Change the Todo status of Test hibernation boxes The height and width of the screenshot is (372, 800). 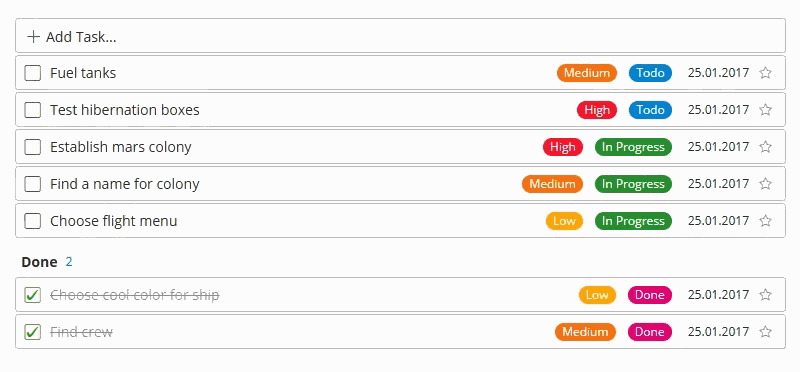click(650, 110)
